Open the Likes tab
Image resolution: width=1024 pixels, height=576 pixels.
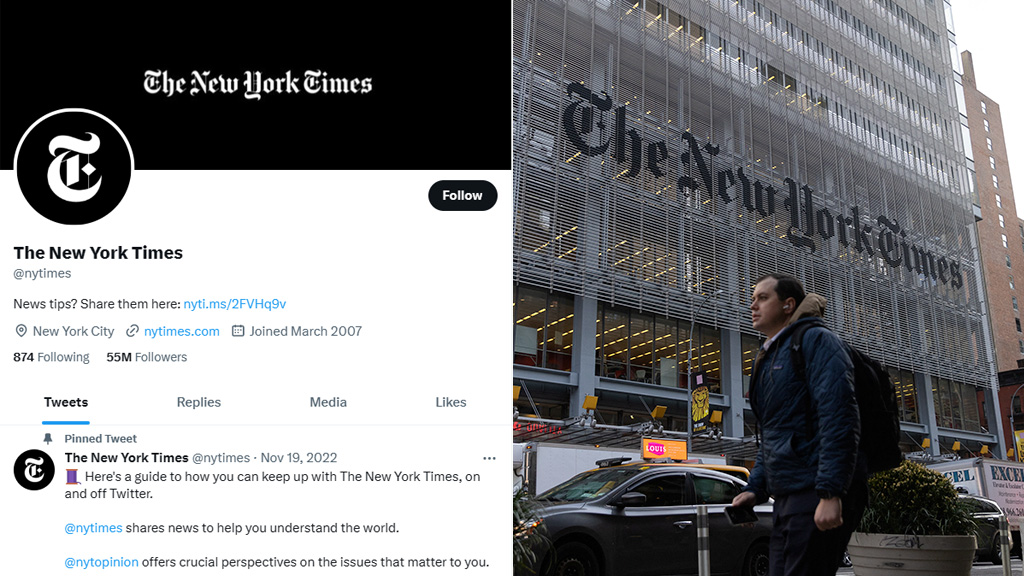pos(451,402)
